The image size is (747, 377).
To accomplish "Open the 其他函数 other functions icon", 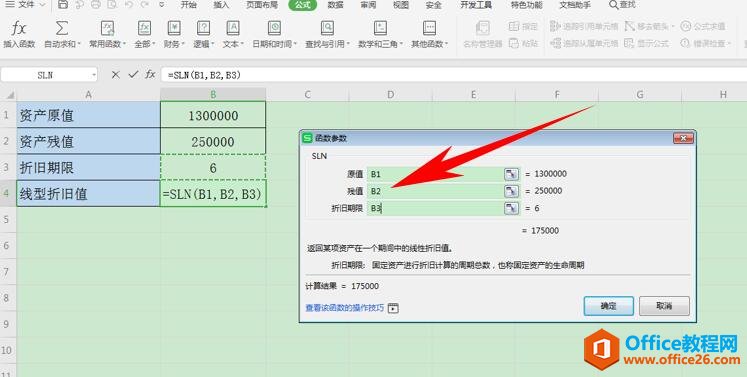I will (429, 28).
